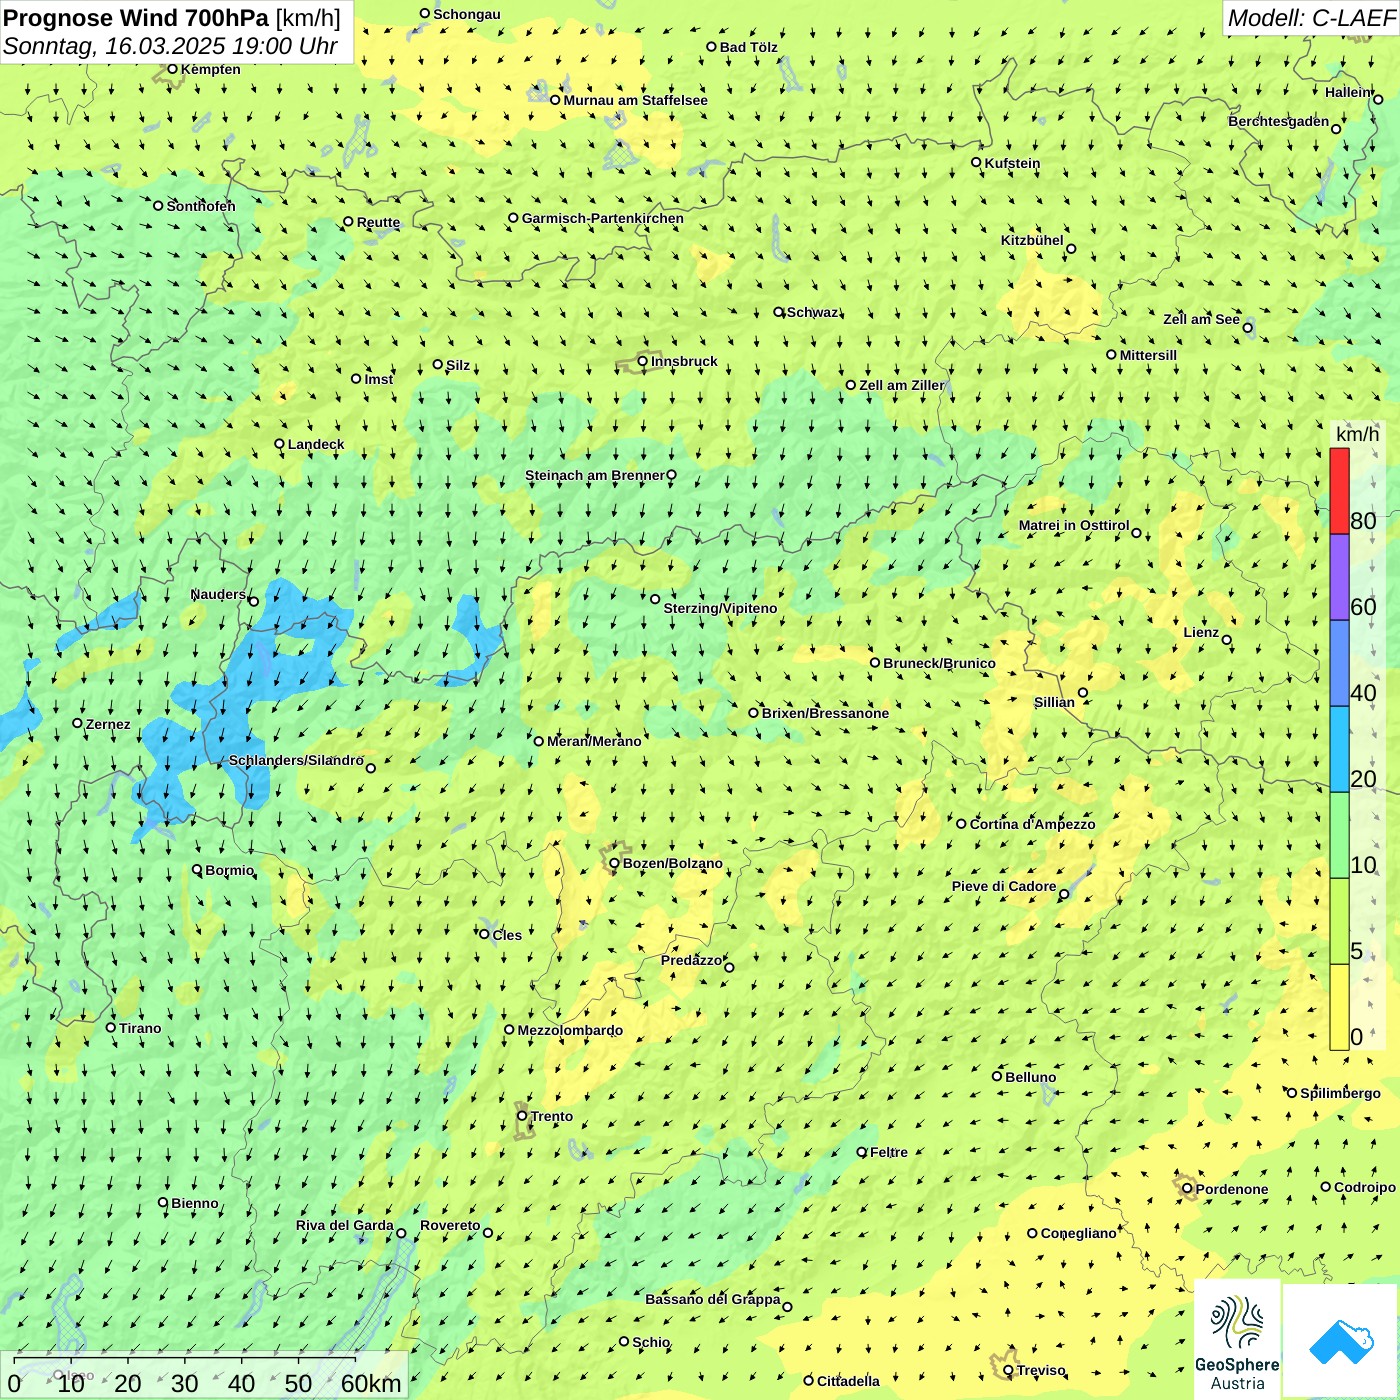Image resolution: width=1400 pixels, height=1400 pixels.
Task: Click the 'Kitzbühel' city label
Action: tap(1032, 241)
